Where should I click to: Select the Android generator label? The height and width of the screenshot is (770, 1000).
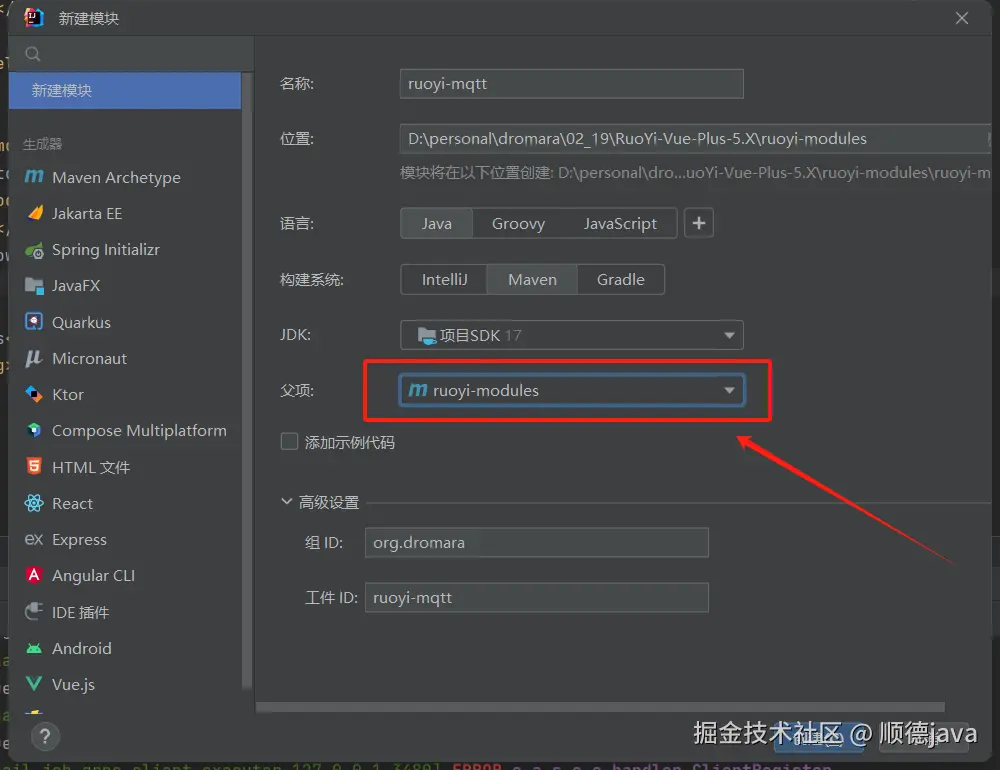[82, 649]
